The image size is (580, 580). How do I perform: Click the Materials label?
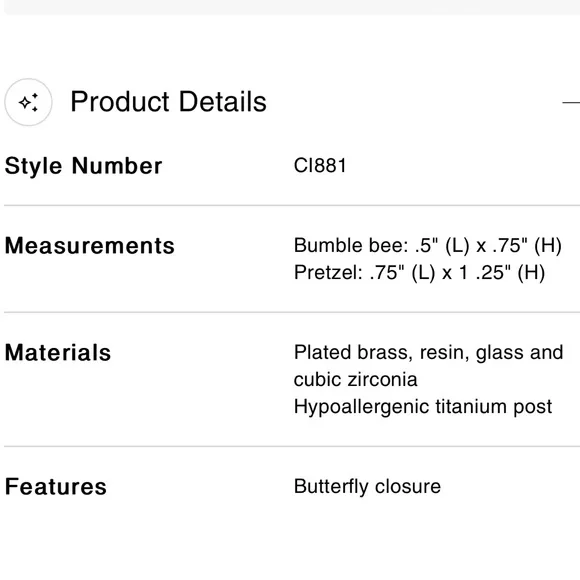[58, 353]
